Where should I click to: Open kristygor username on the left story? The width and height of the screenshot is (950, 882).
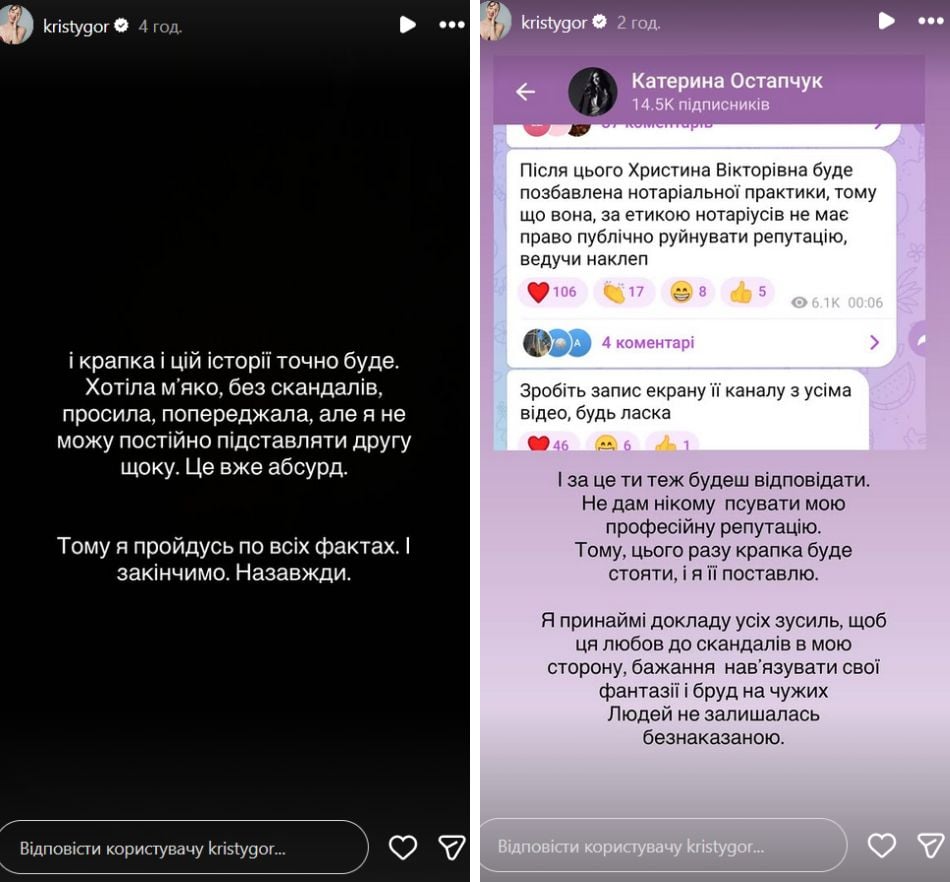click(76, 27)
